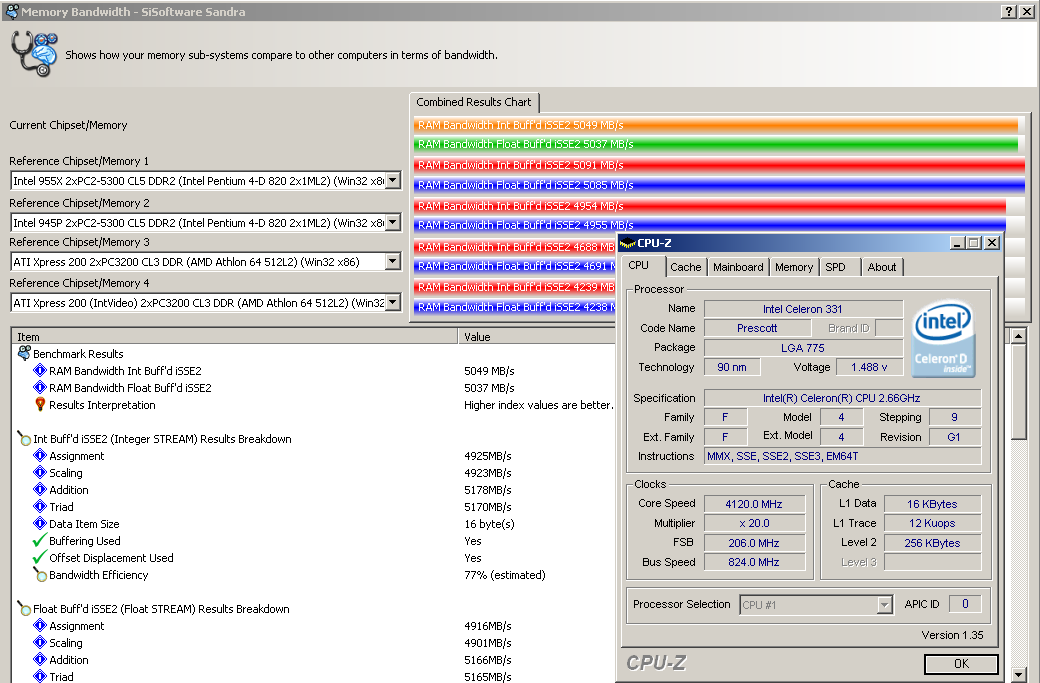Open the Reference Chipset/Memory 1 dropdown
This screenshot has width=1040, height=683.
(x=393, y=181)
